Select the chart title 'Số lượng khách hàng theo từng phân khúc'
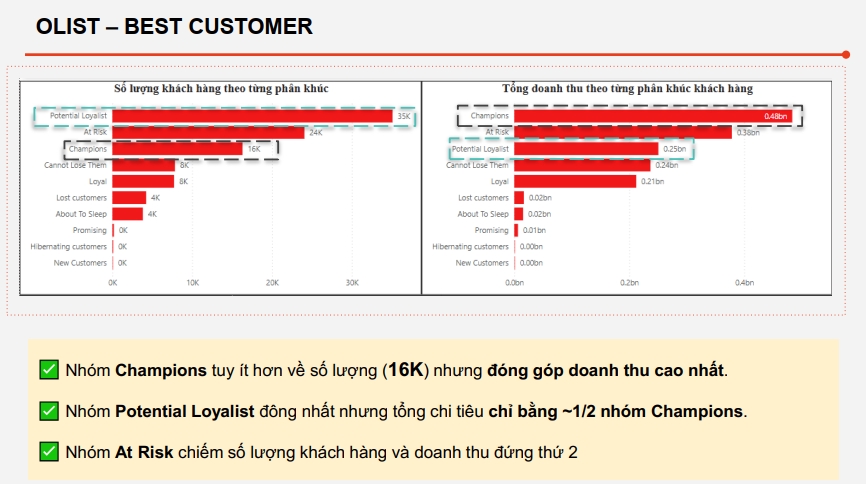This screenshot has width=866, height=484. click(221, 89)
